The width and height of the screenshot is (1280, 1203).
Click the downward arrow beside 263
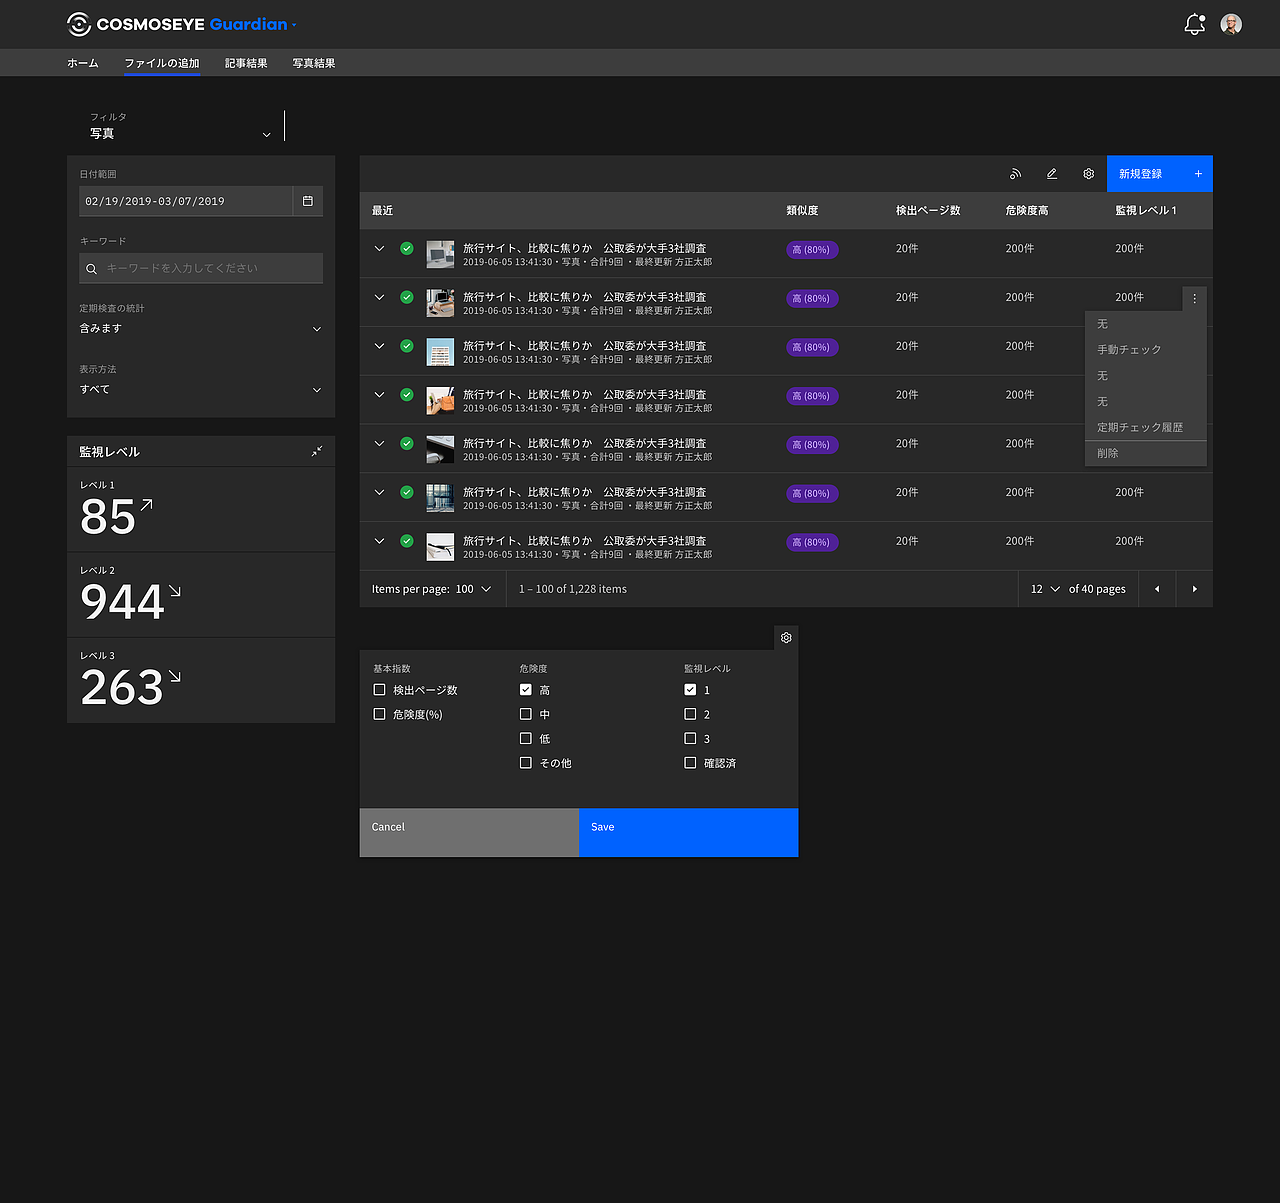tap(175, 676)
